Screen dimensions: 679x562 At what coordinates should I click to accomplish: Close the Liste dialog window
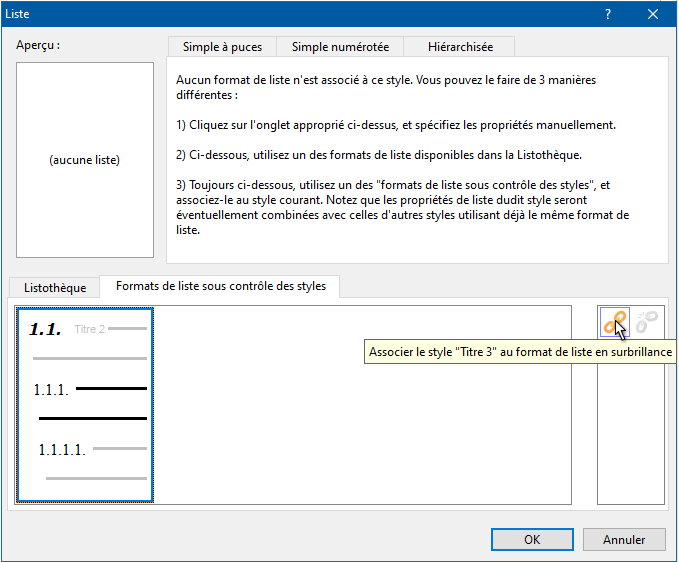point(653,14)
